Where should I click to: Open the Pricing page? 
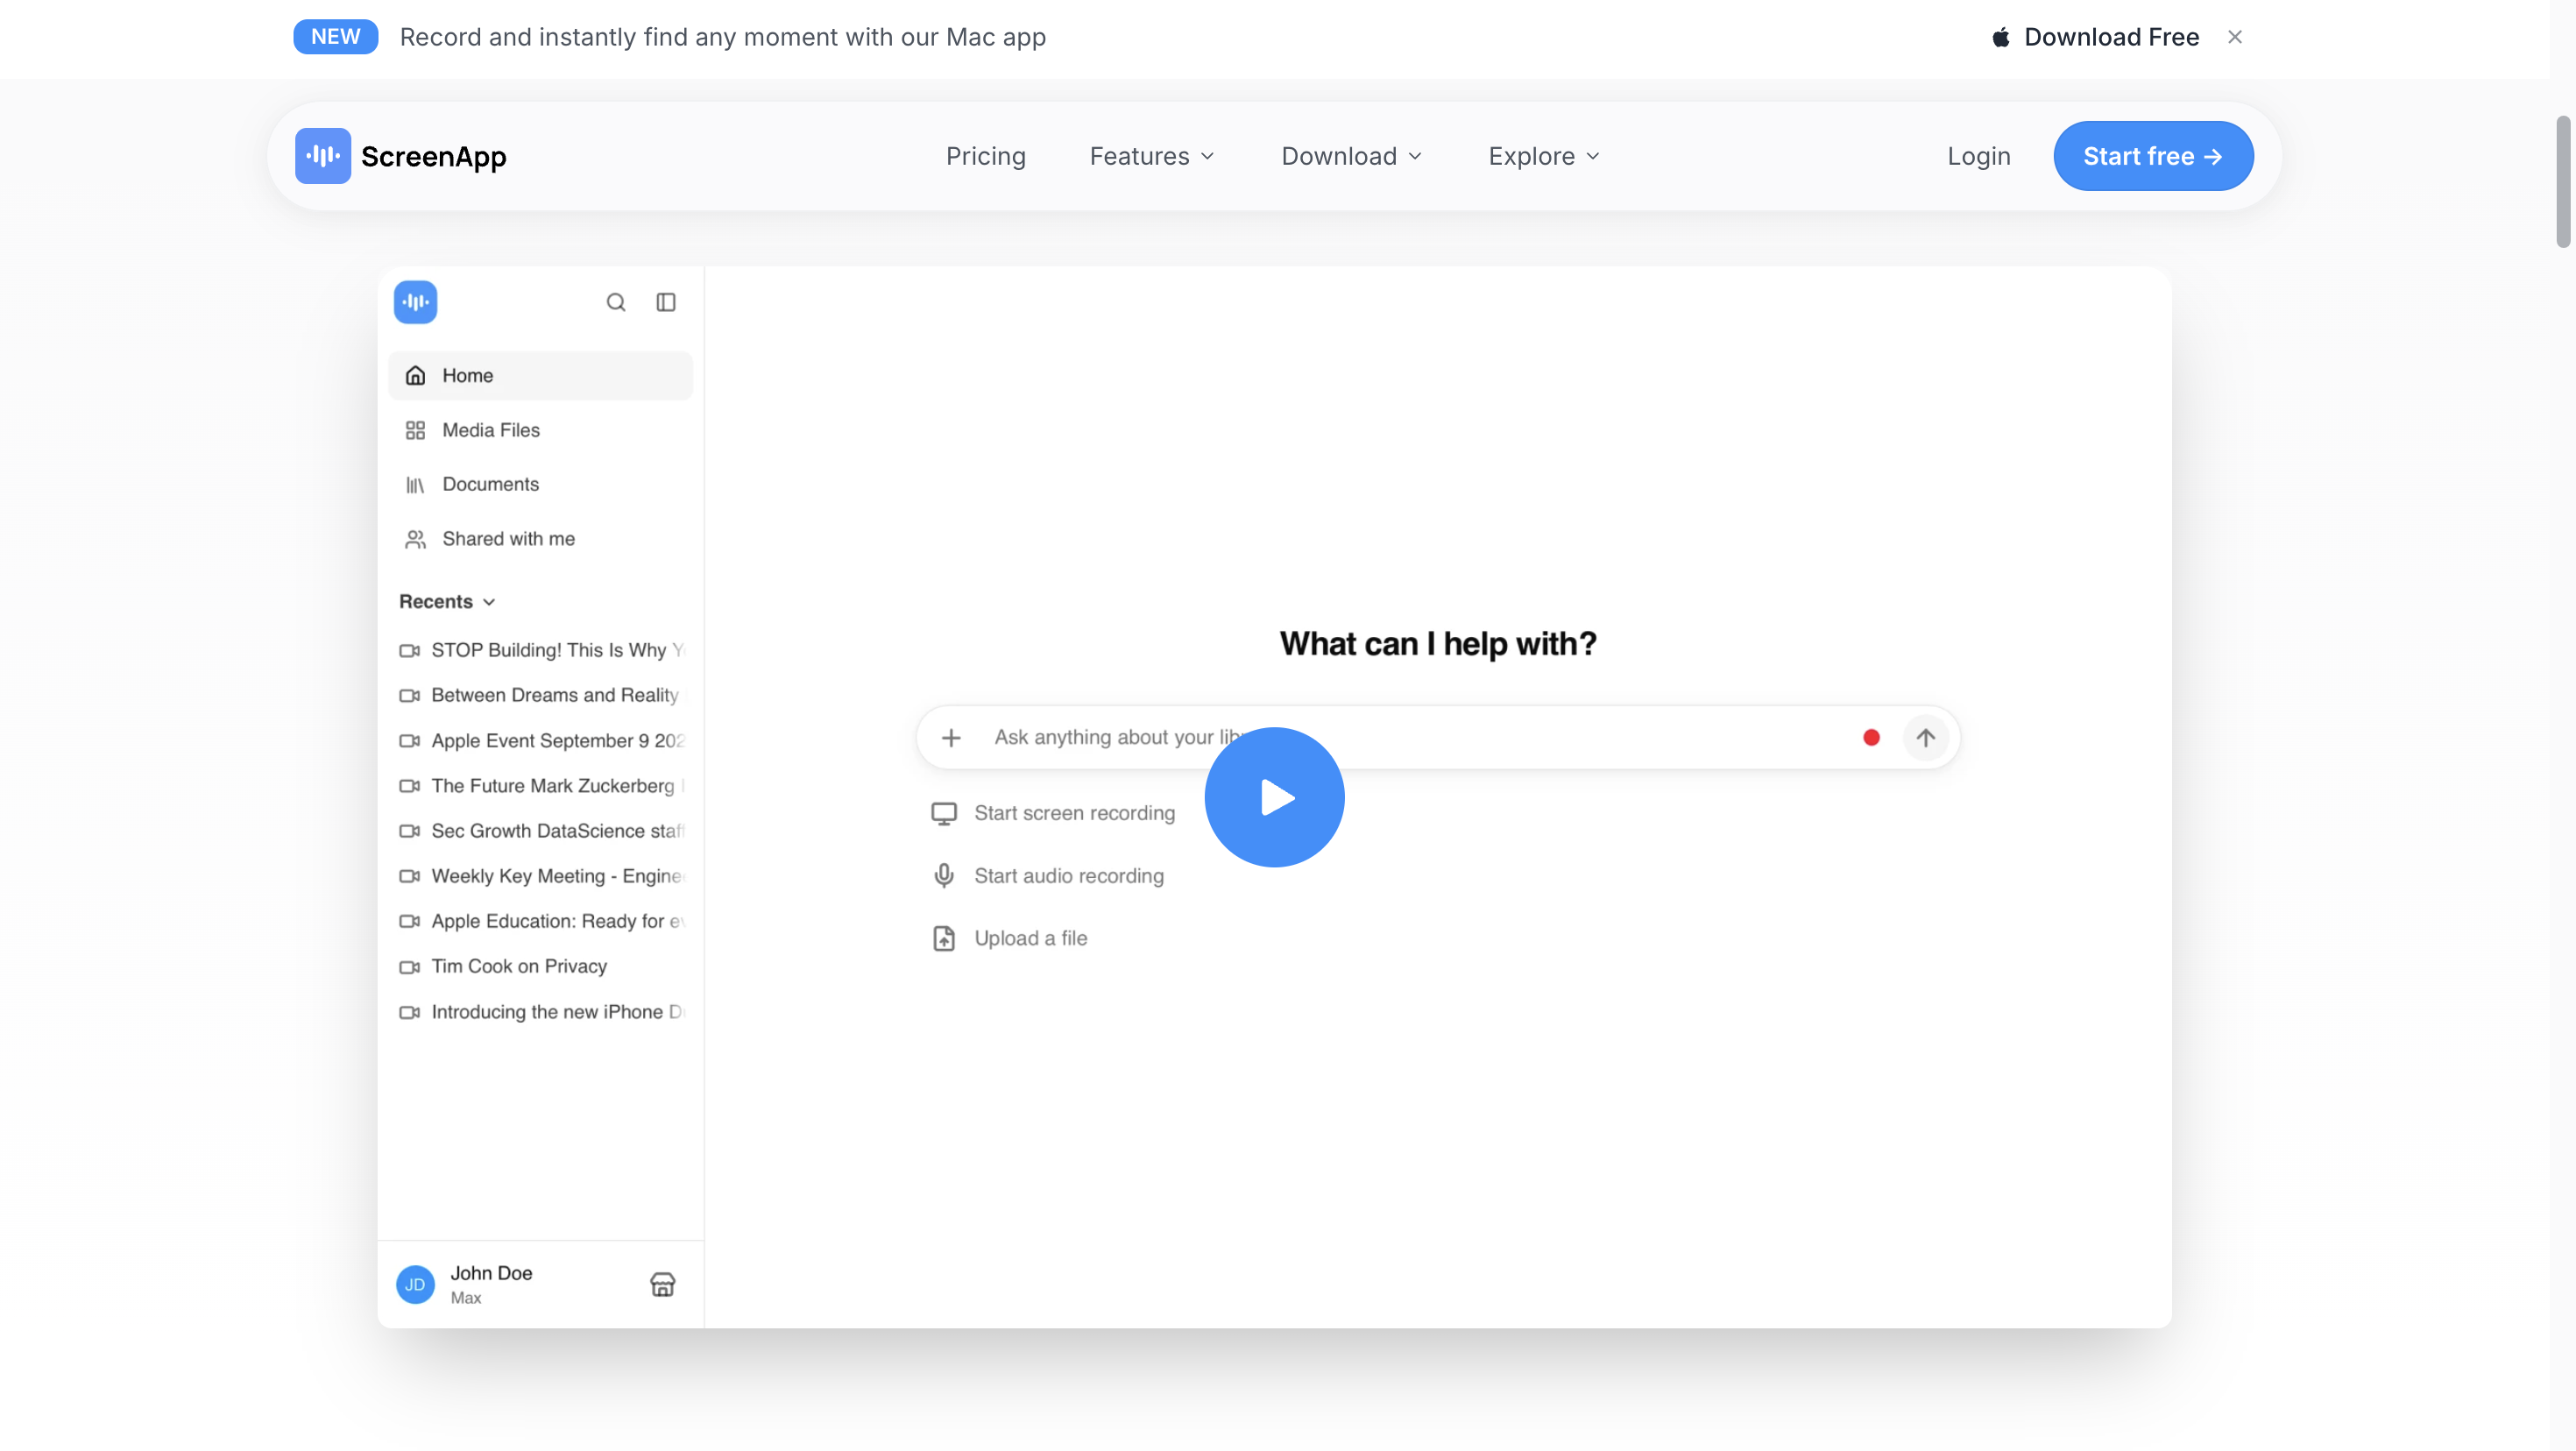pos(986,156)
